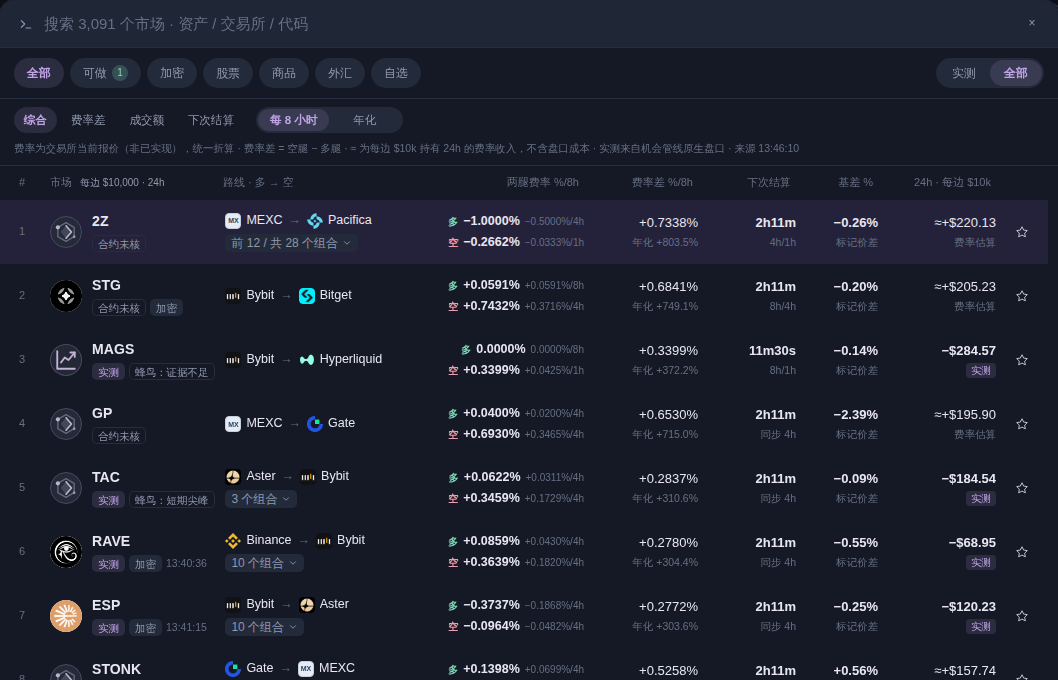Click 费率差 %/8h column header
Screen dimensions: 1058x680
click(662, 182)
